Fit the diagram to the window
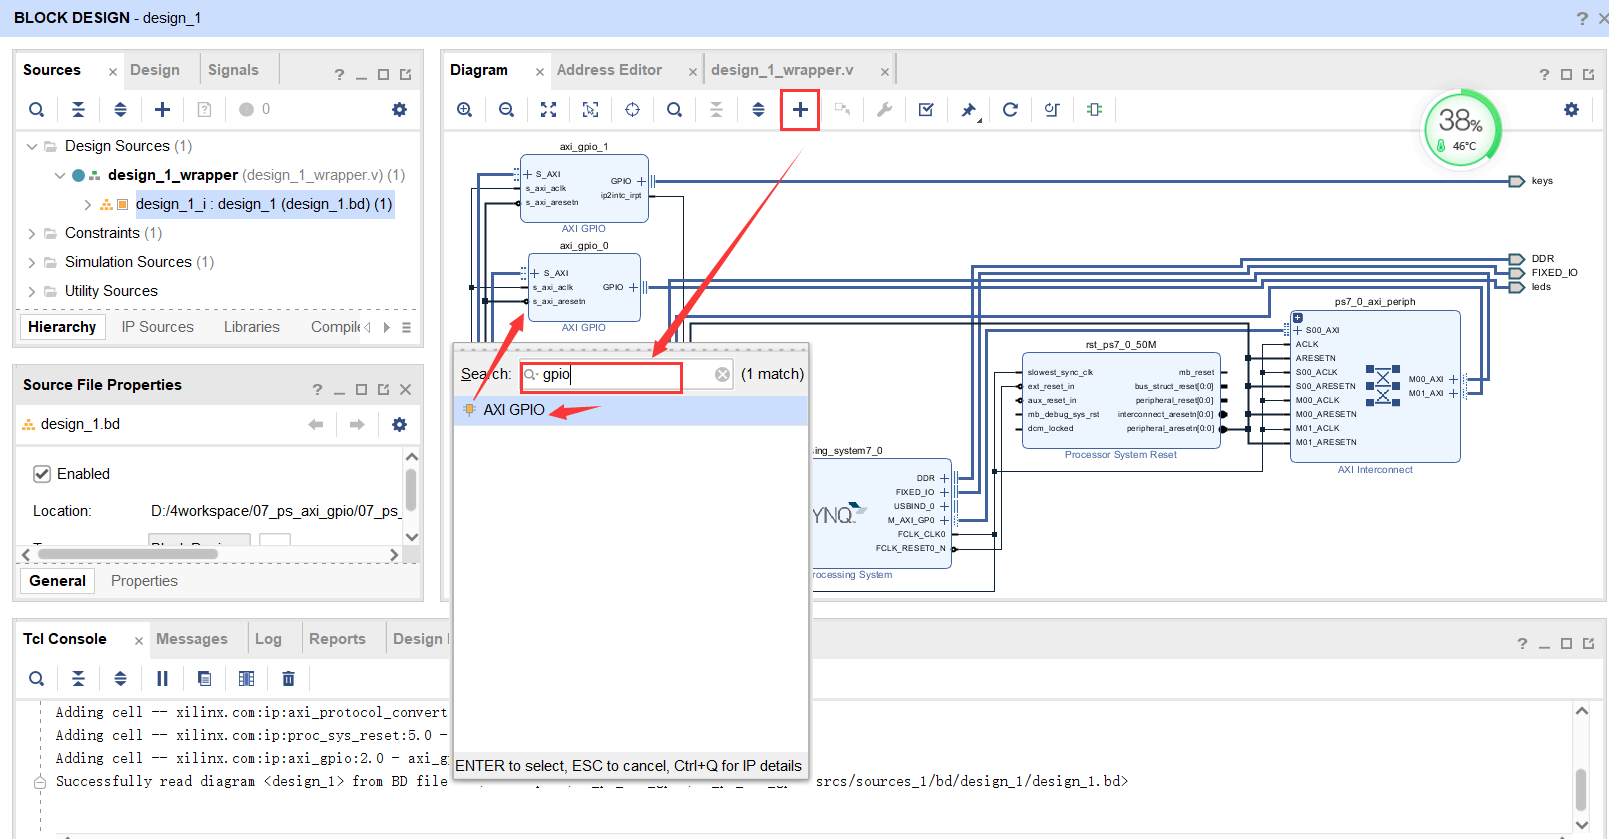This screenshot has height=839, width=1609. point(549,110)
